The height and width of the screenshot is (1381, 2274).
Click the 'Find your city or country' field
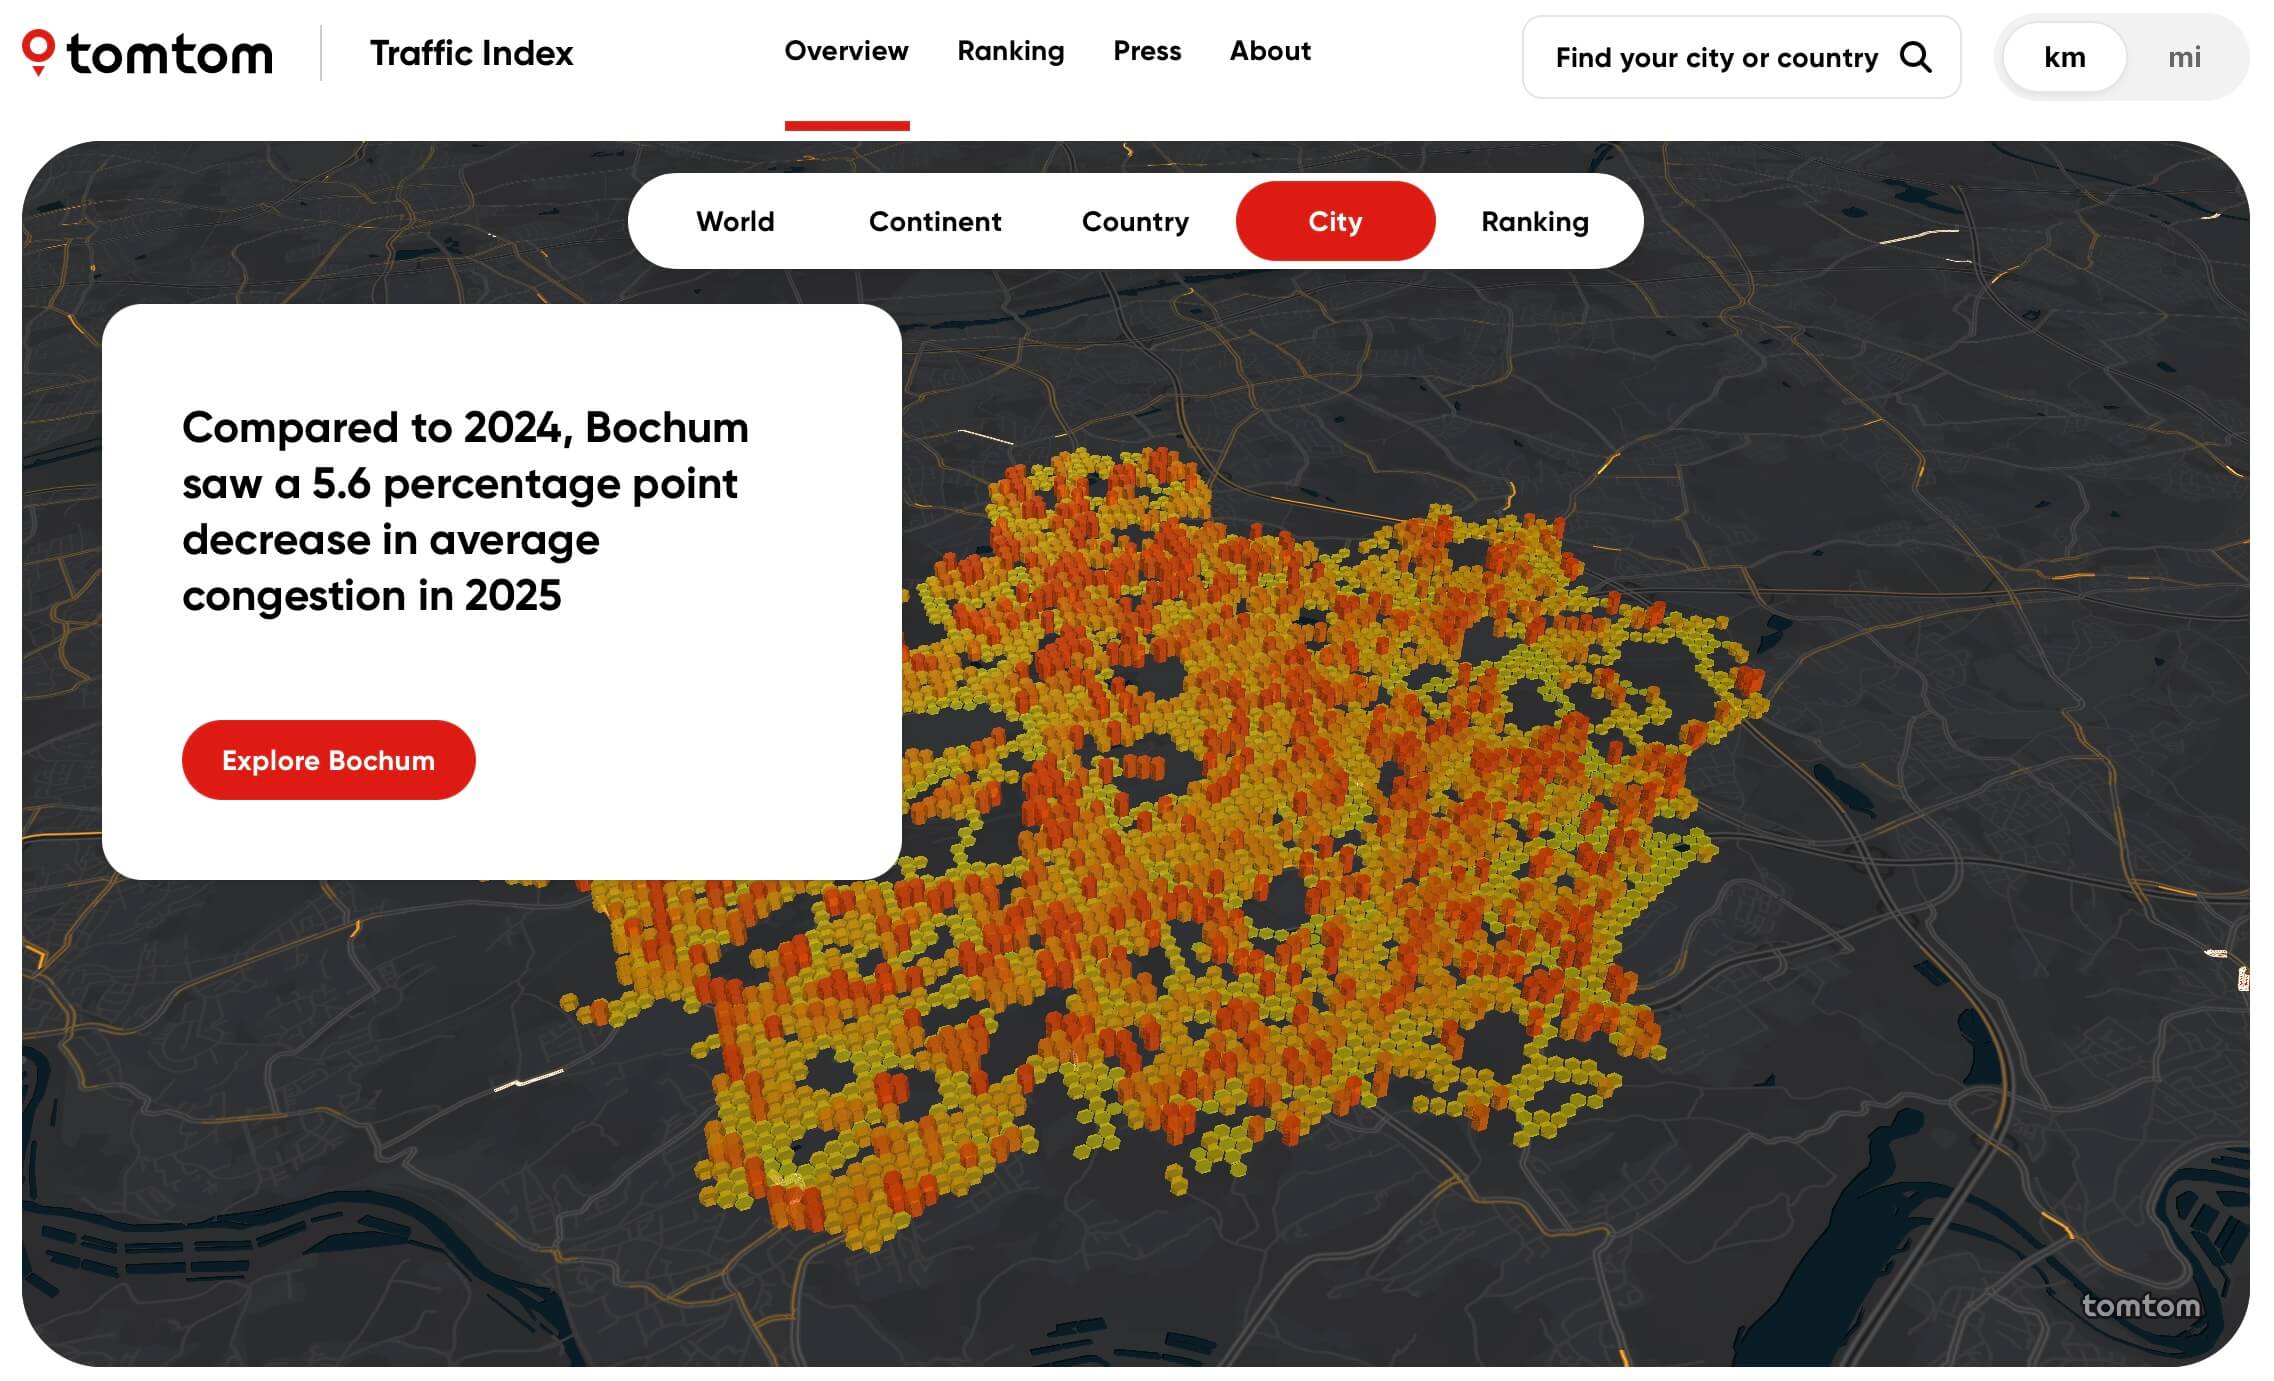click(x=1715, y=58)
